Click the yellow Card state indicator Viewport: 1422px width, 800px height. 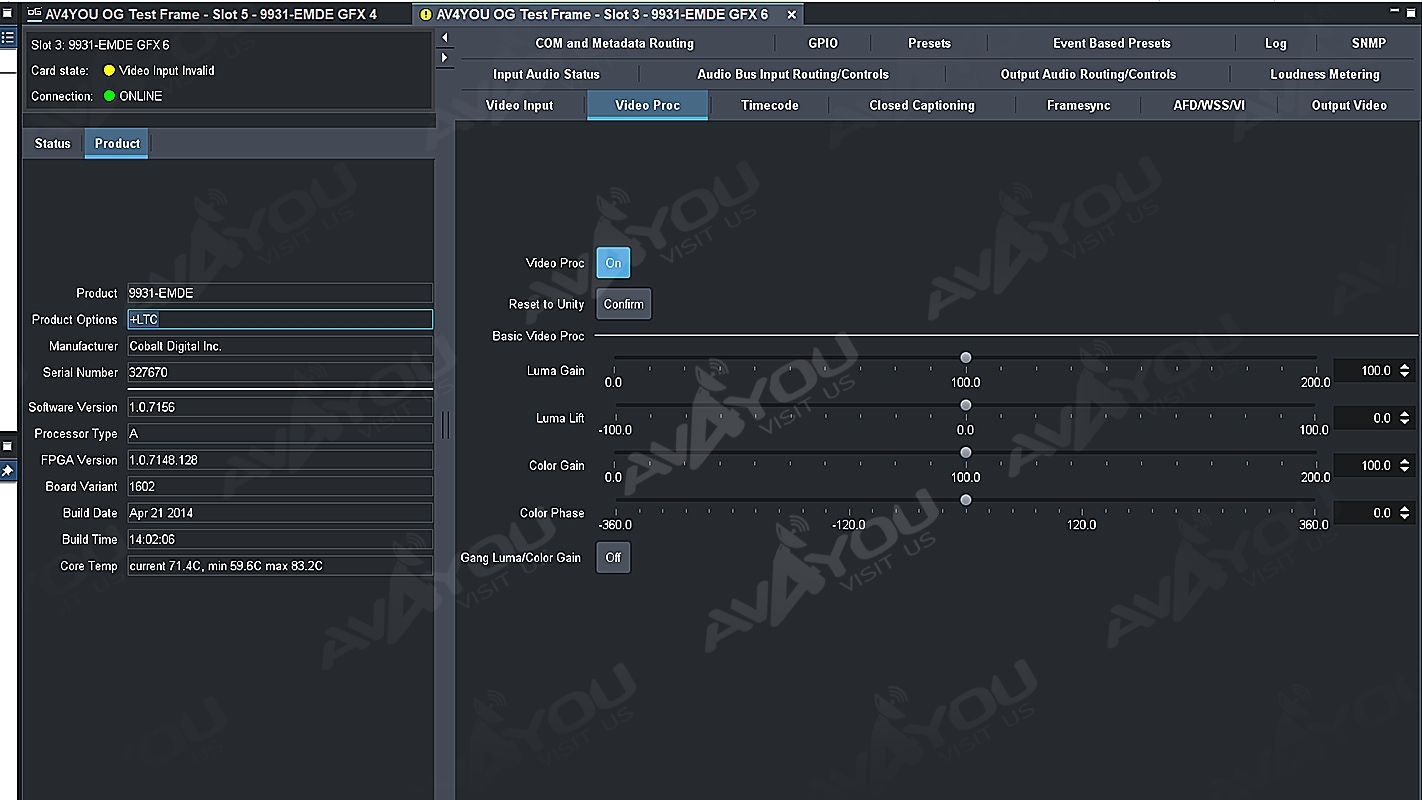pos(110,71)
